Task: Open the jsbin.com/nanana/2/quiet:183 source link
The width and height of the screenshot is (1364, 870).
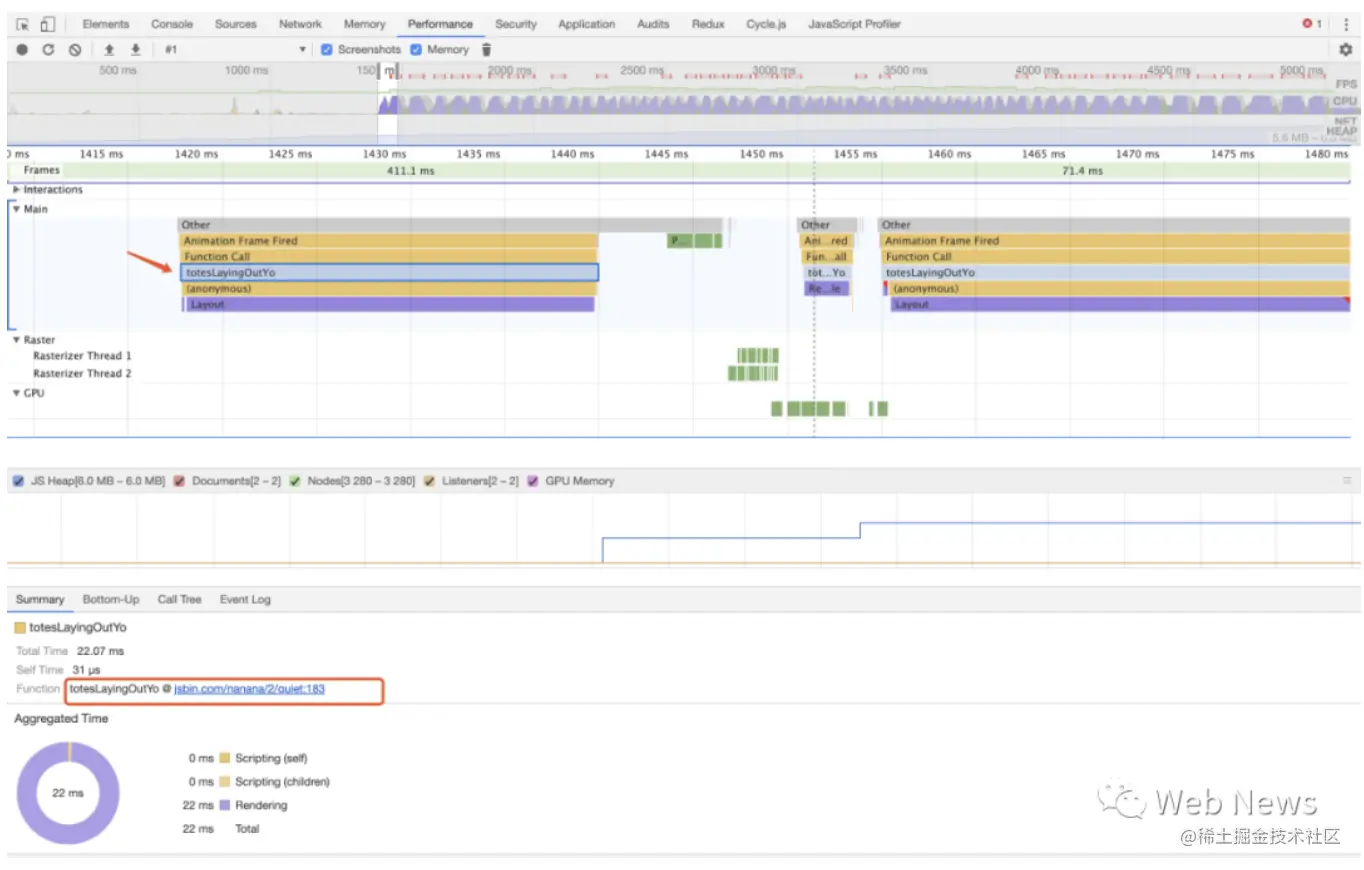Action: [249, 689]
